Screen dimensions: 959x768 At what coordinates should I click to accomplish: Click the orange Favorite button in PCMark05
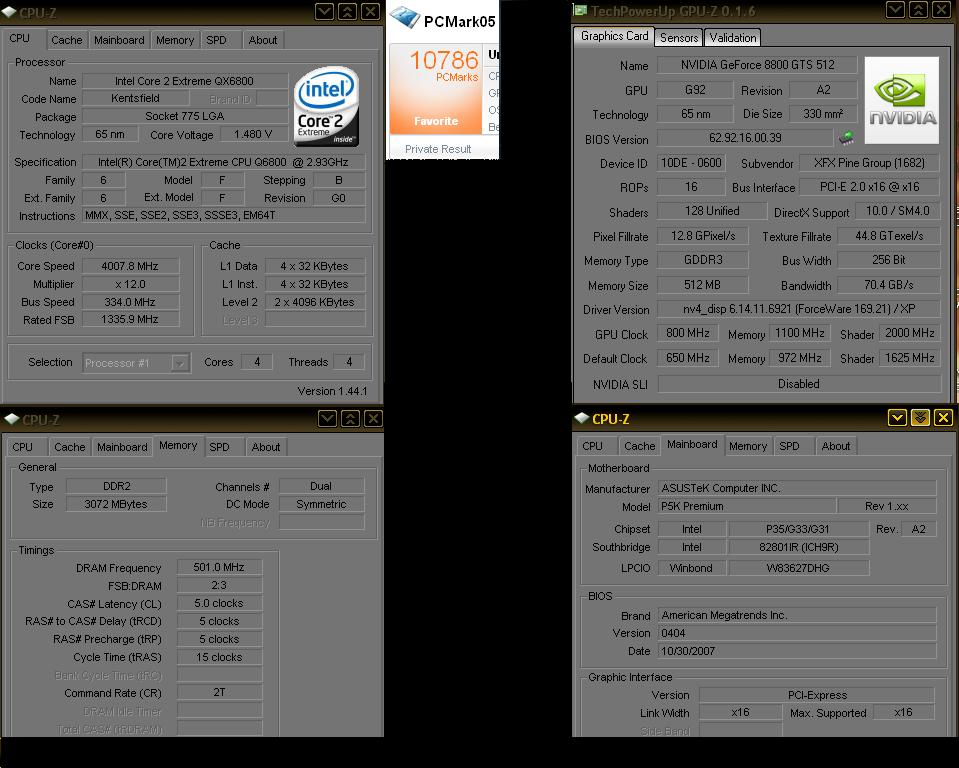click(436, 121)
